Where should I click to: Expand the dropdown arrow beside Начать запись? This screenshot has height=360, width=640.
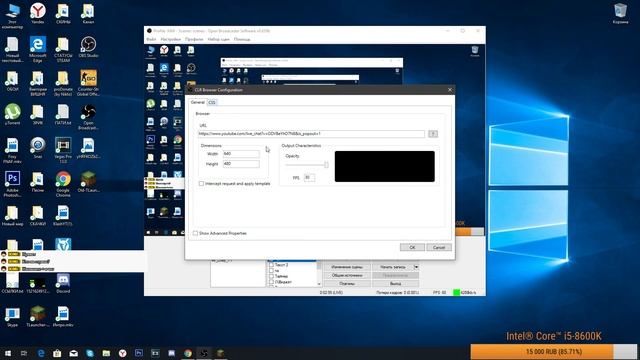click(416, 267)
